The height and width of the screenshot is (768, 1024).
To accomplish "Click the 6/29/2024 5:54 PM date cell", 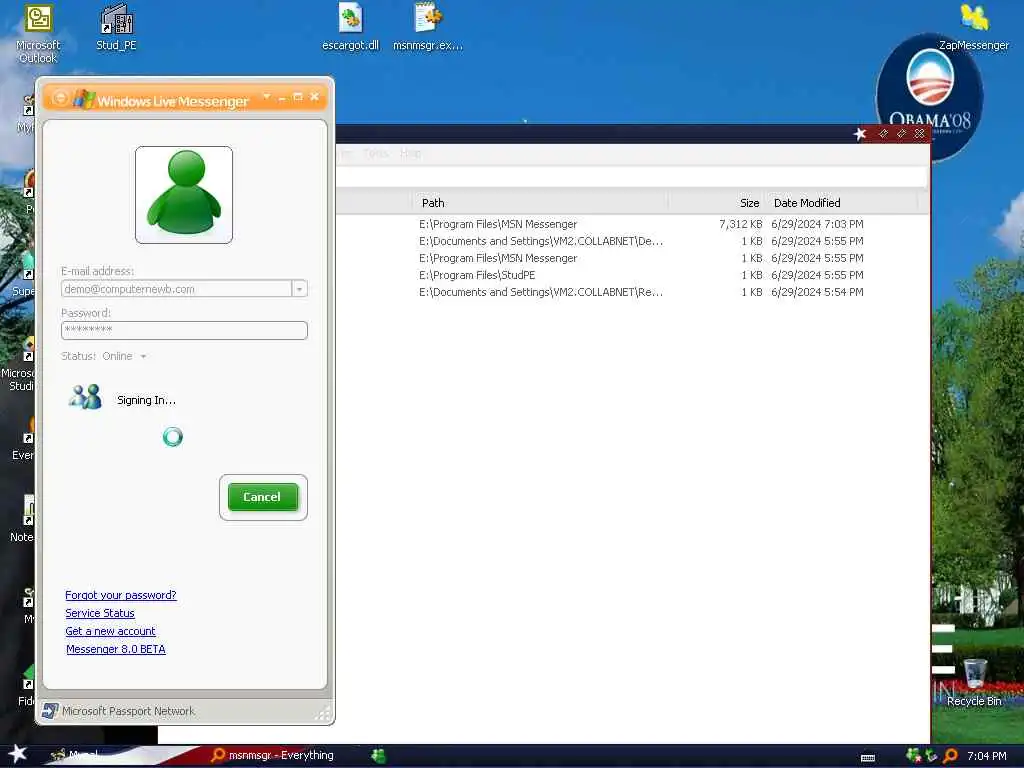I will [817, 292].
